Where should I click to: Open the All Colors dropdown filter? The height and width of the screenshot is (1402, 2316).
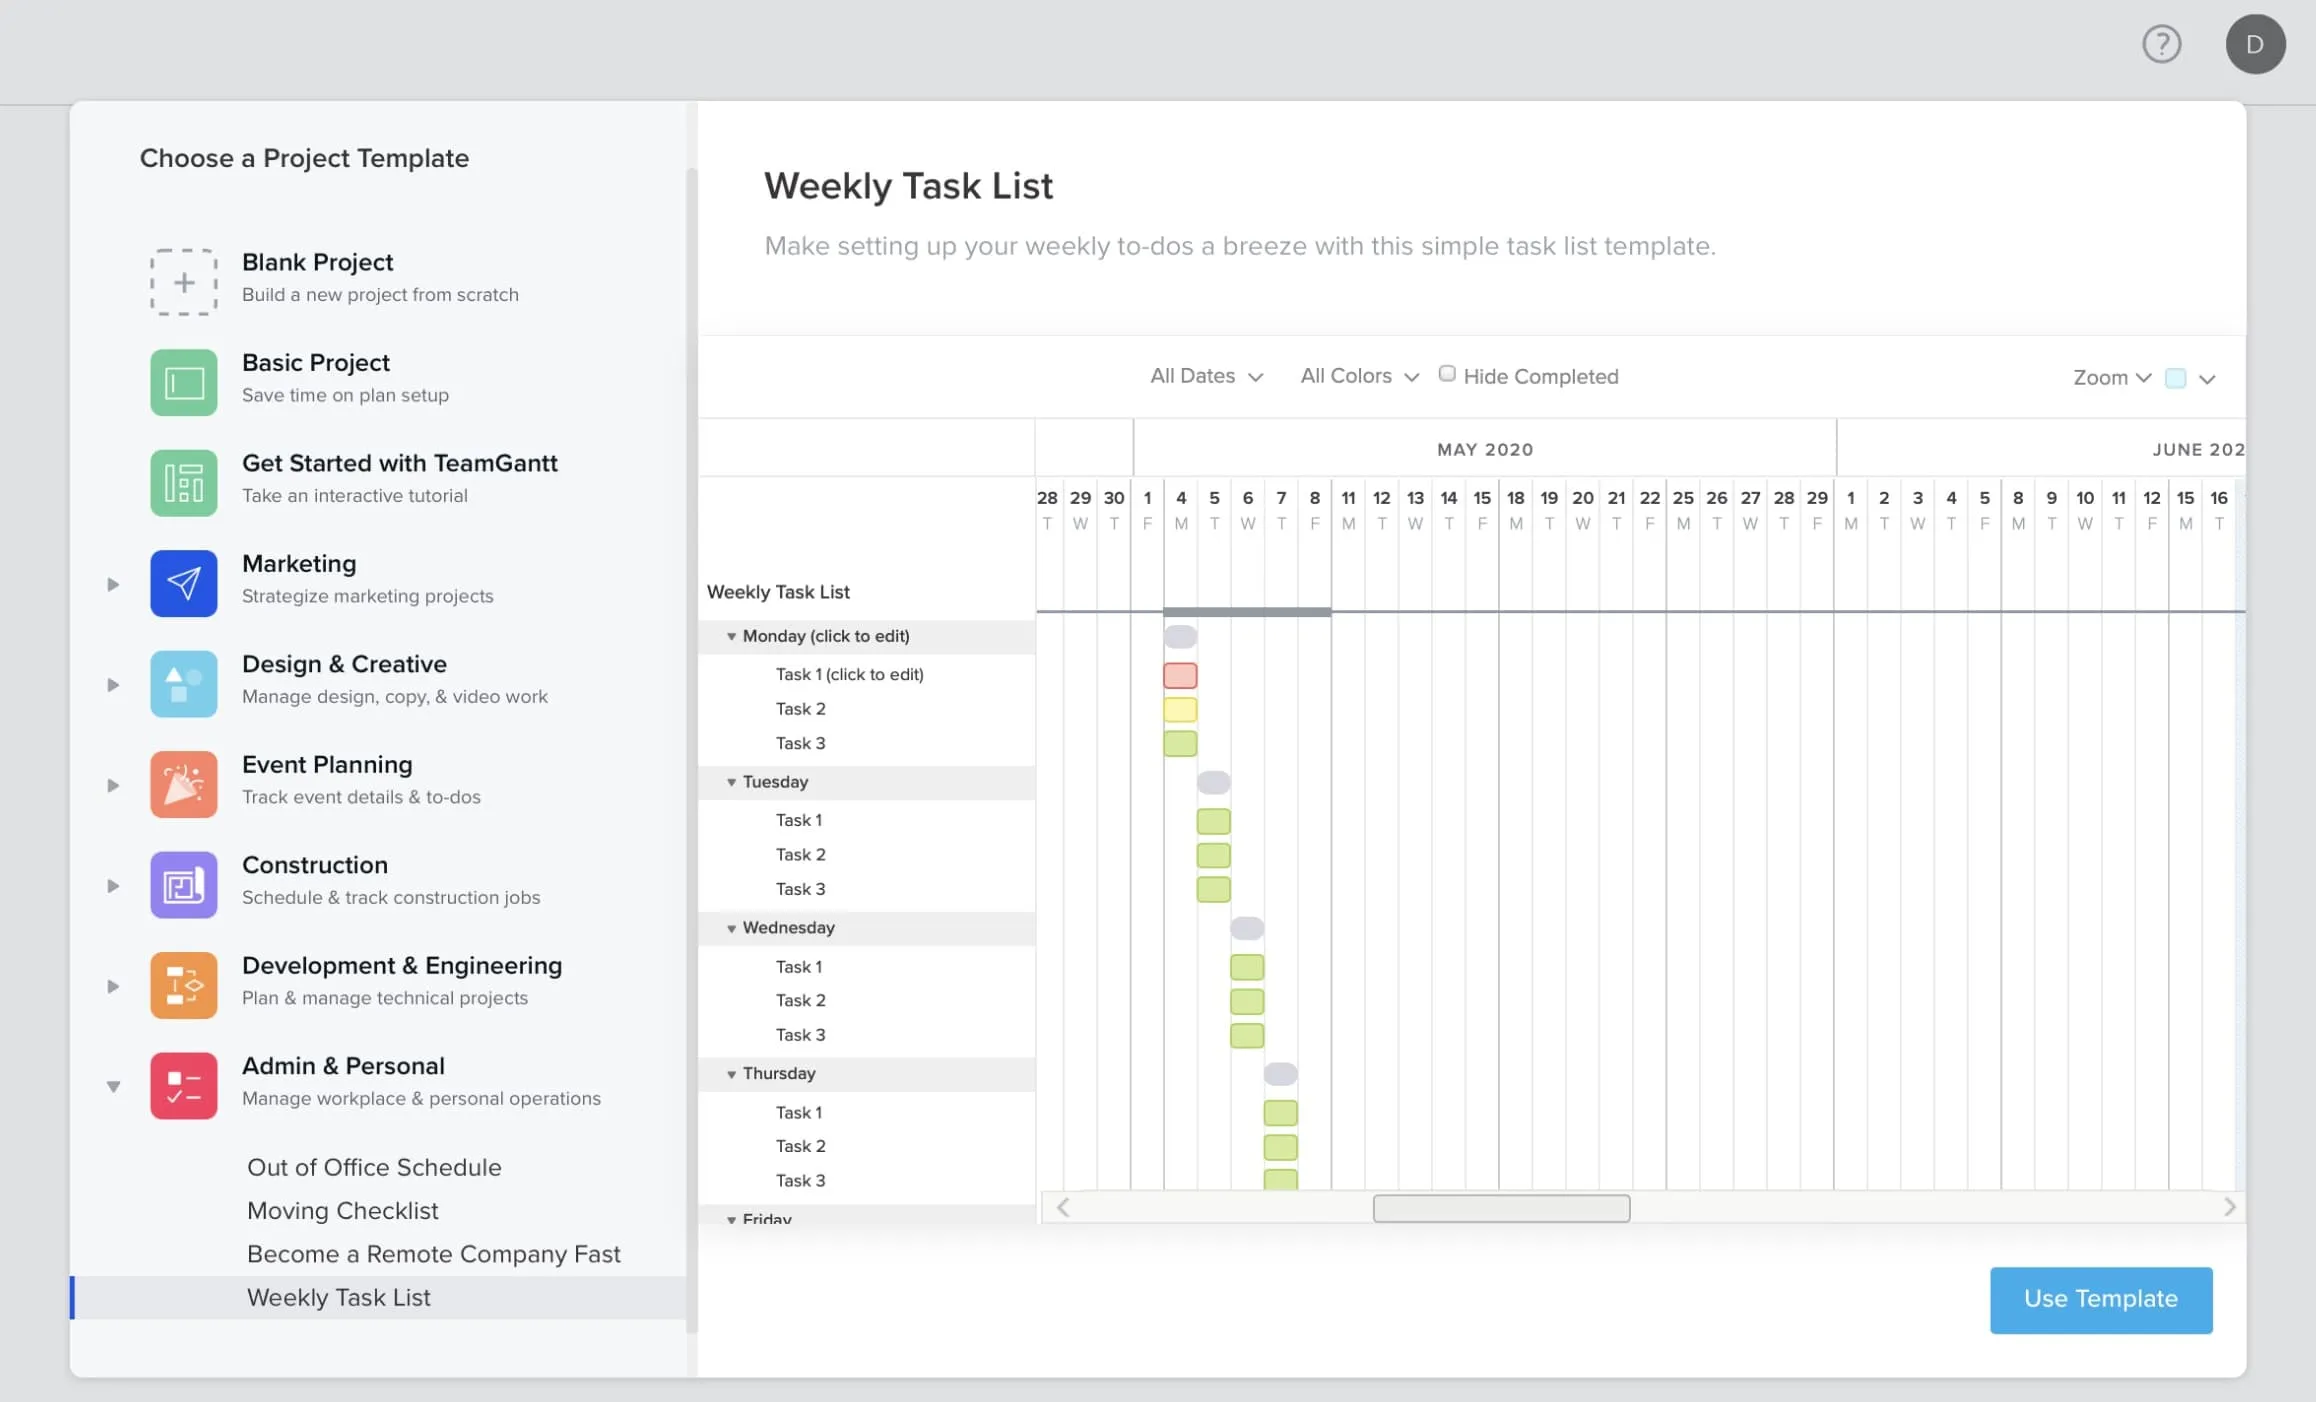click(1357, 376)
